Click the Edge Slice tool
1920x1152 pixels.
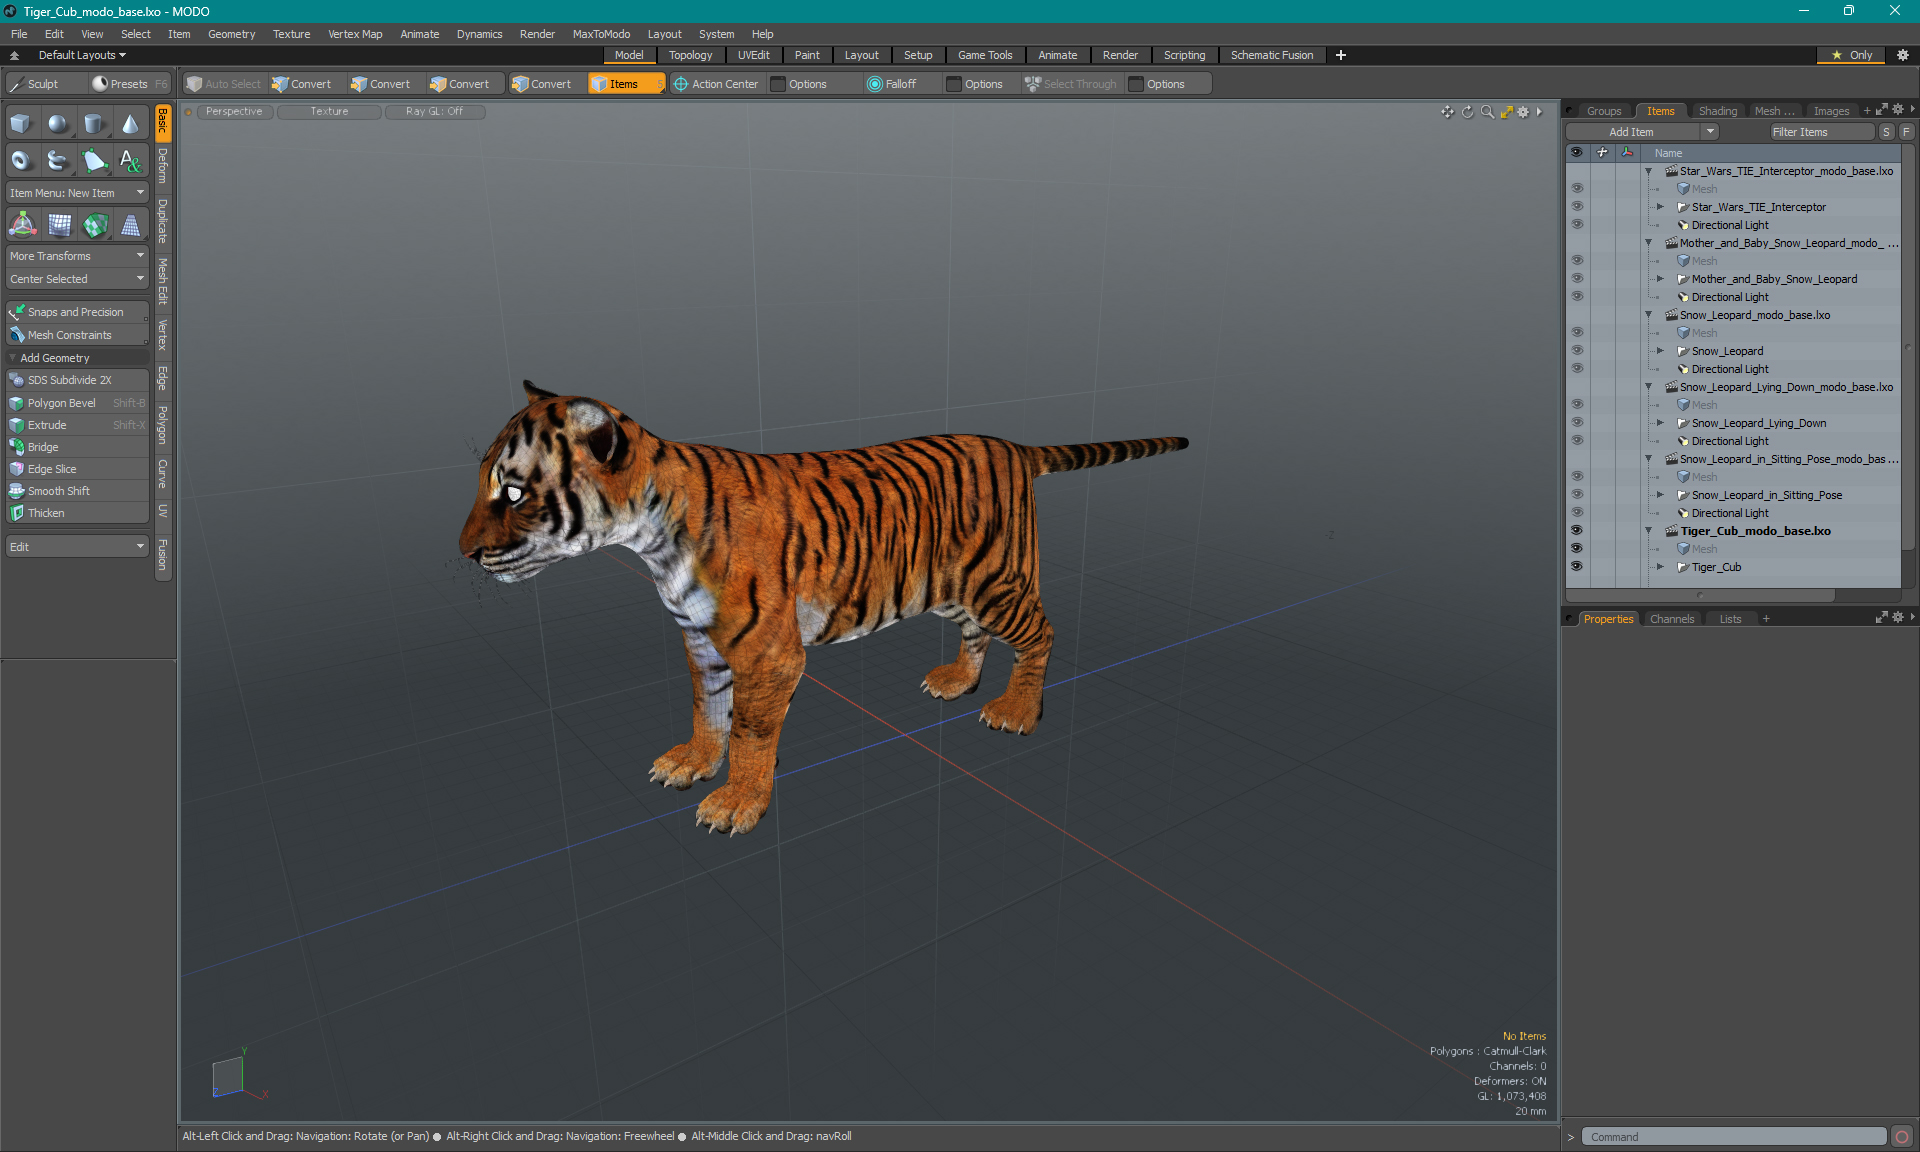pyautogui.click(x=78, y=469)
